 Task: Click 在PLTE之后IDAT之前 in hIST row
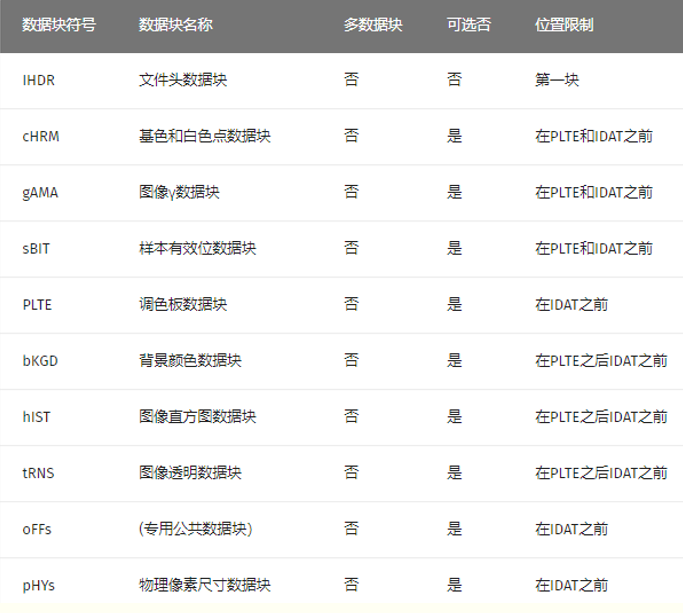(x=601, y=417)
